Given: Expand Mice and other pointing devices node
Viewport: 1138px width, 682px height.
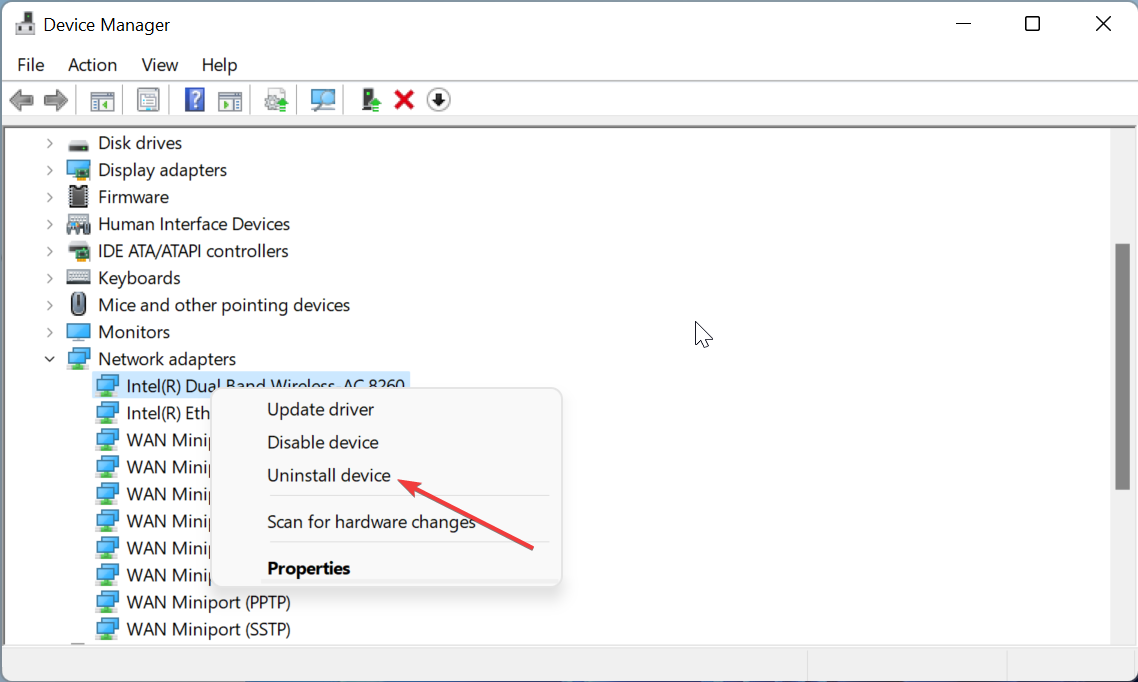Looking at the screenshot, I should tap(49, 305).
